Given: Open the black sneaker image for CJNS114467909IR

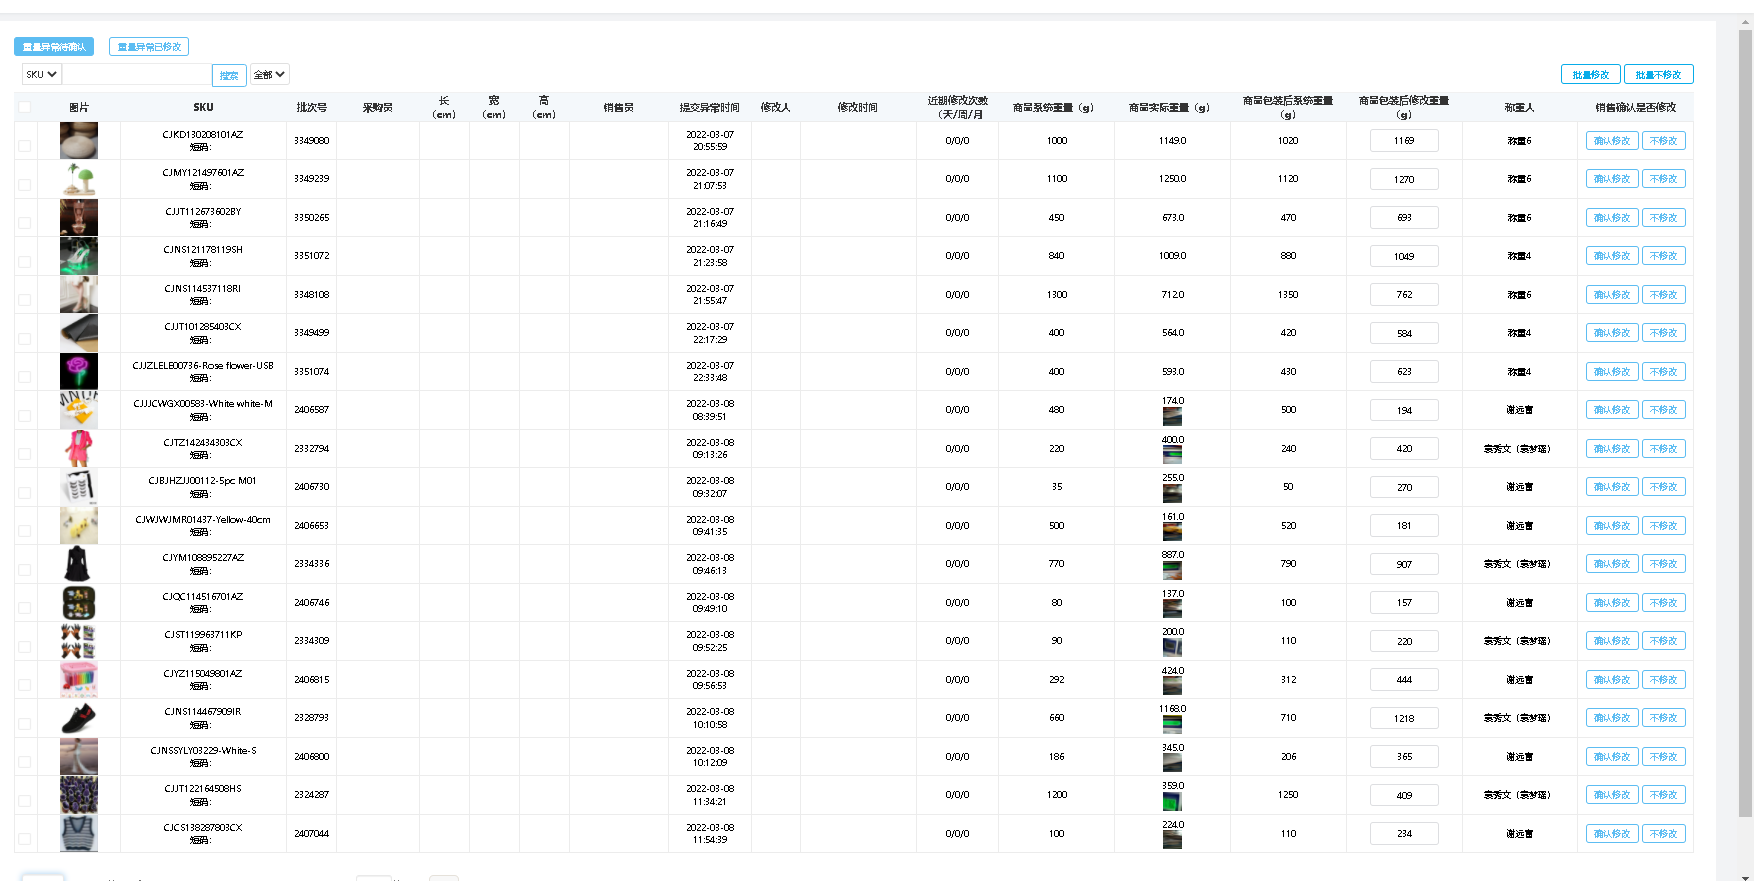Looking at the screenshot, I should [x=79, y=718].
